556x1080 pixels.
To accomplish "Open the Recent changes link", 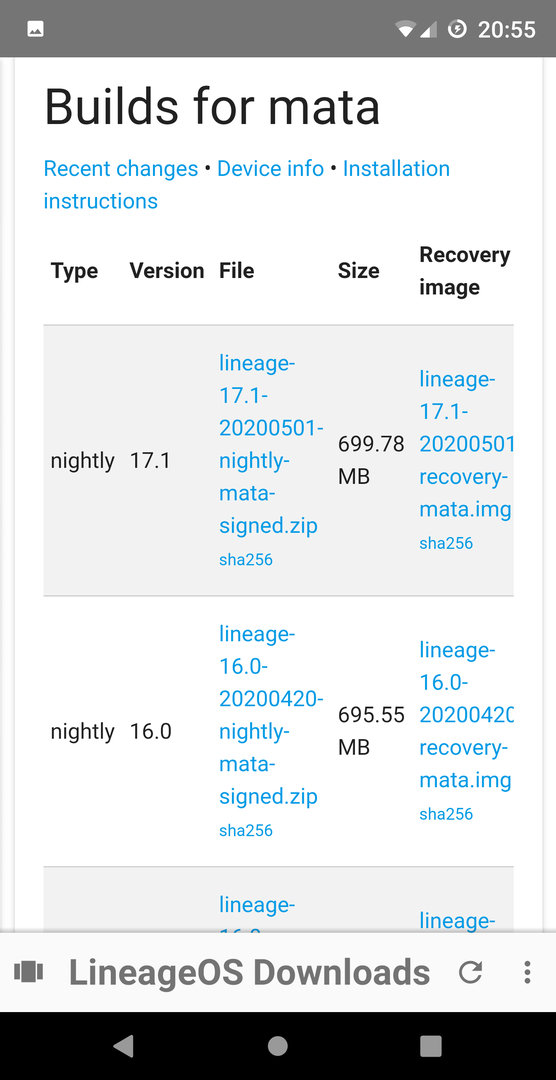I will (x=121, y=169).
